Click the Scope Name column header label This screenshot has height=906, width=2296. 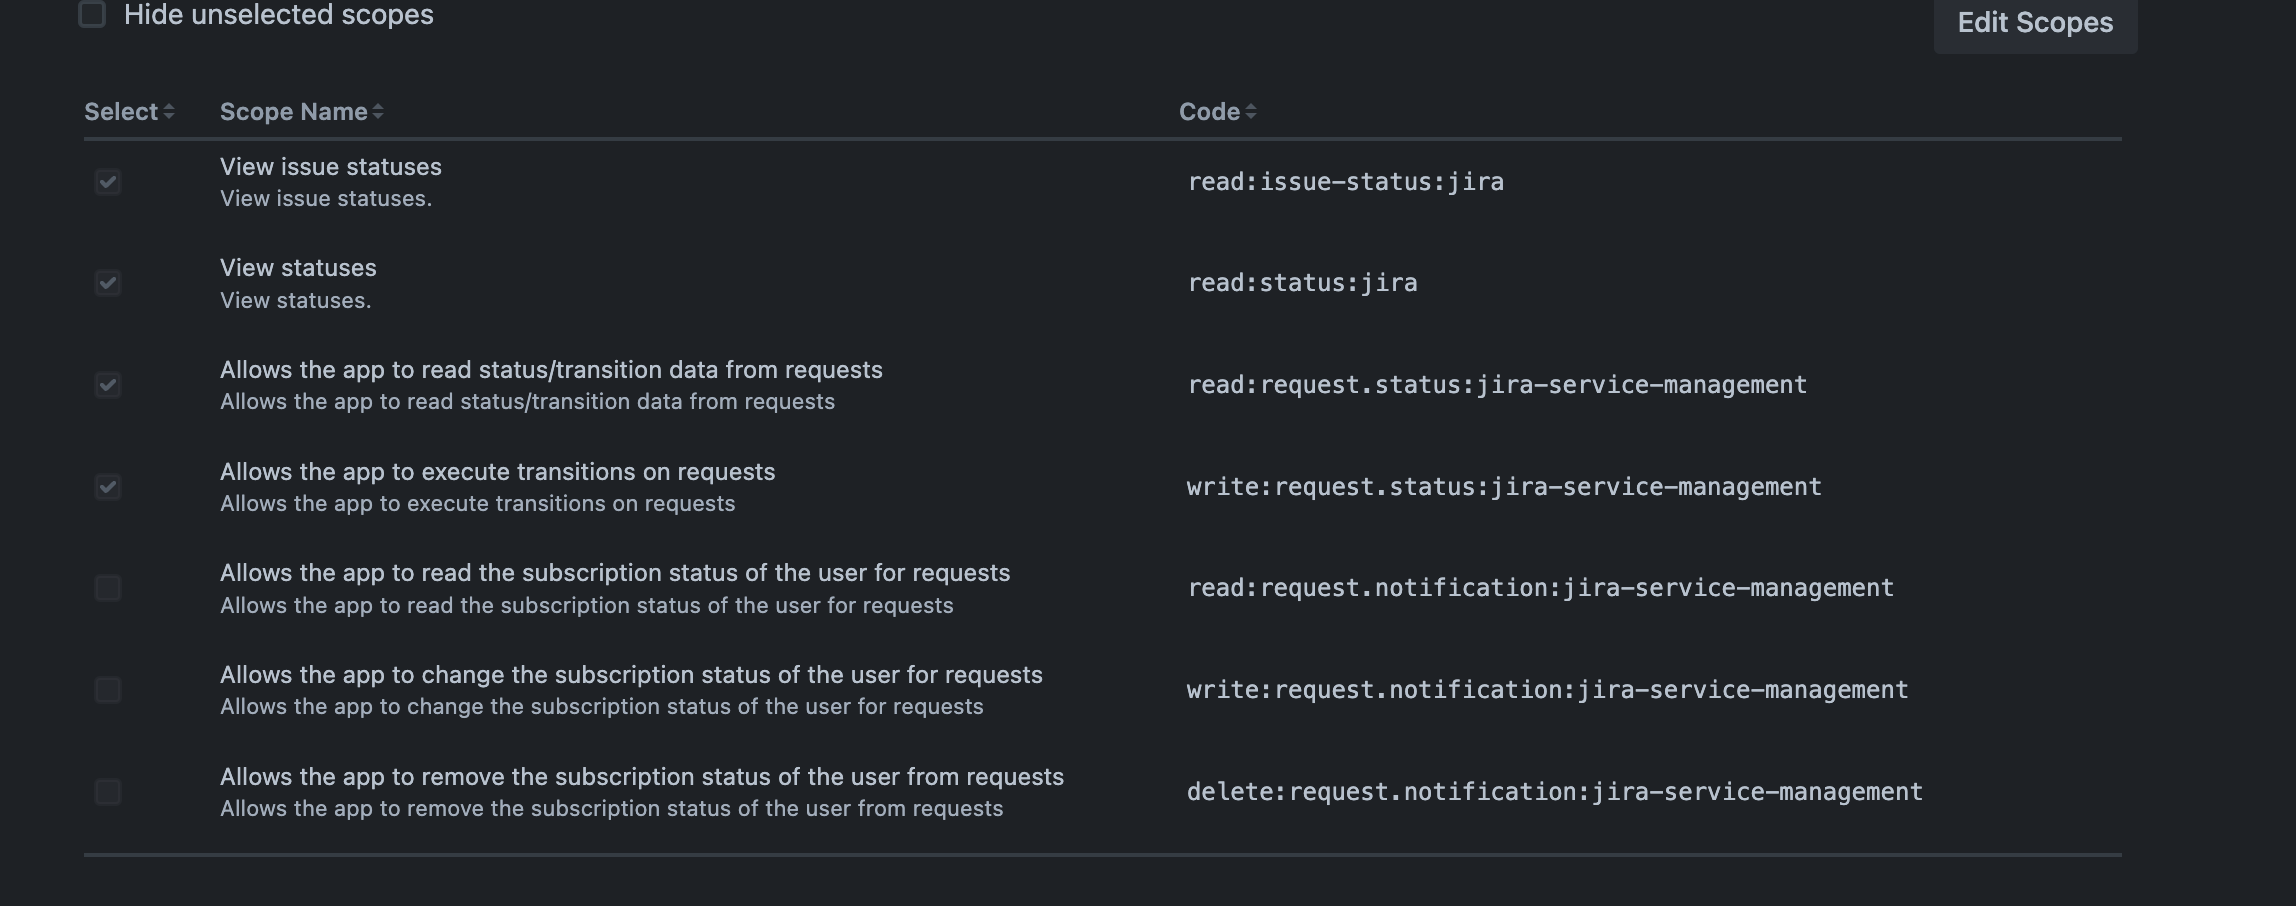(x=294, y=112)
